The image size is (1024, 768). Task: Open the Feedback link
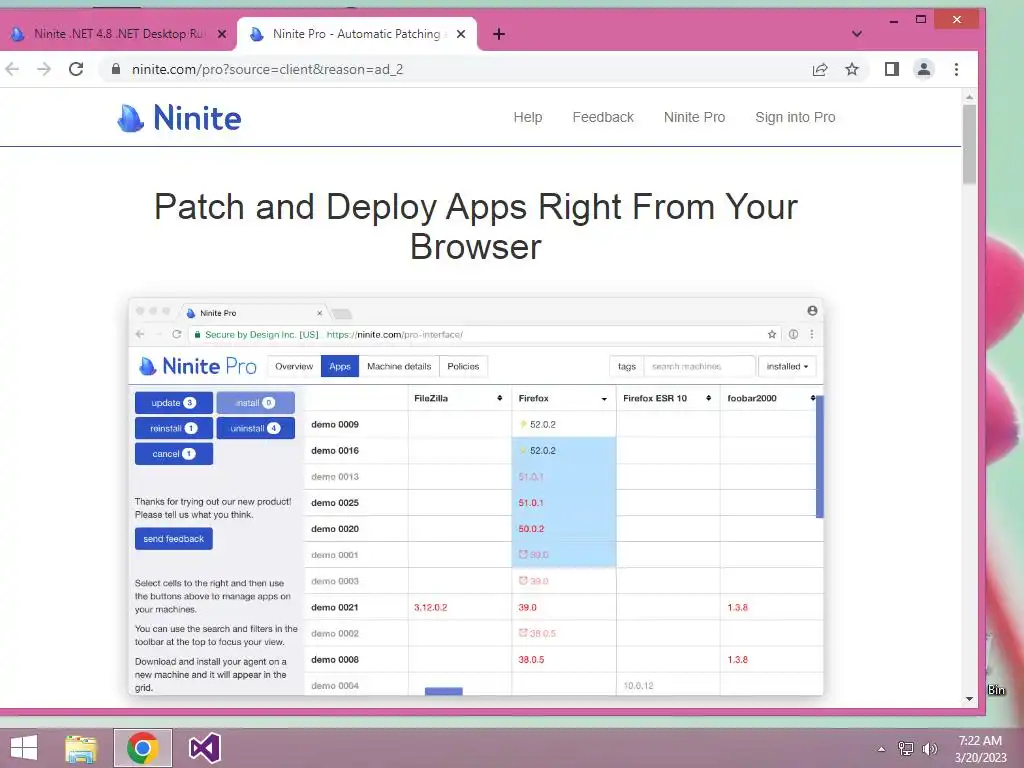[603, 118]
